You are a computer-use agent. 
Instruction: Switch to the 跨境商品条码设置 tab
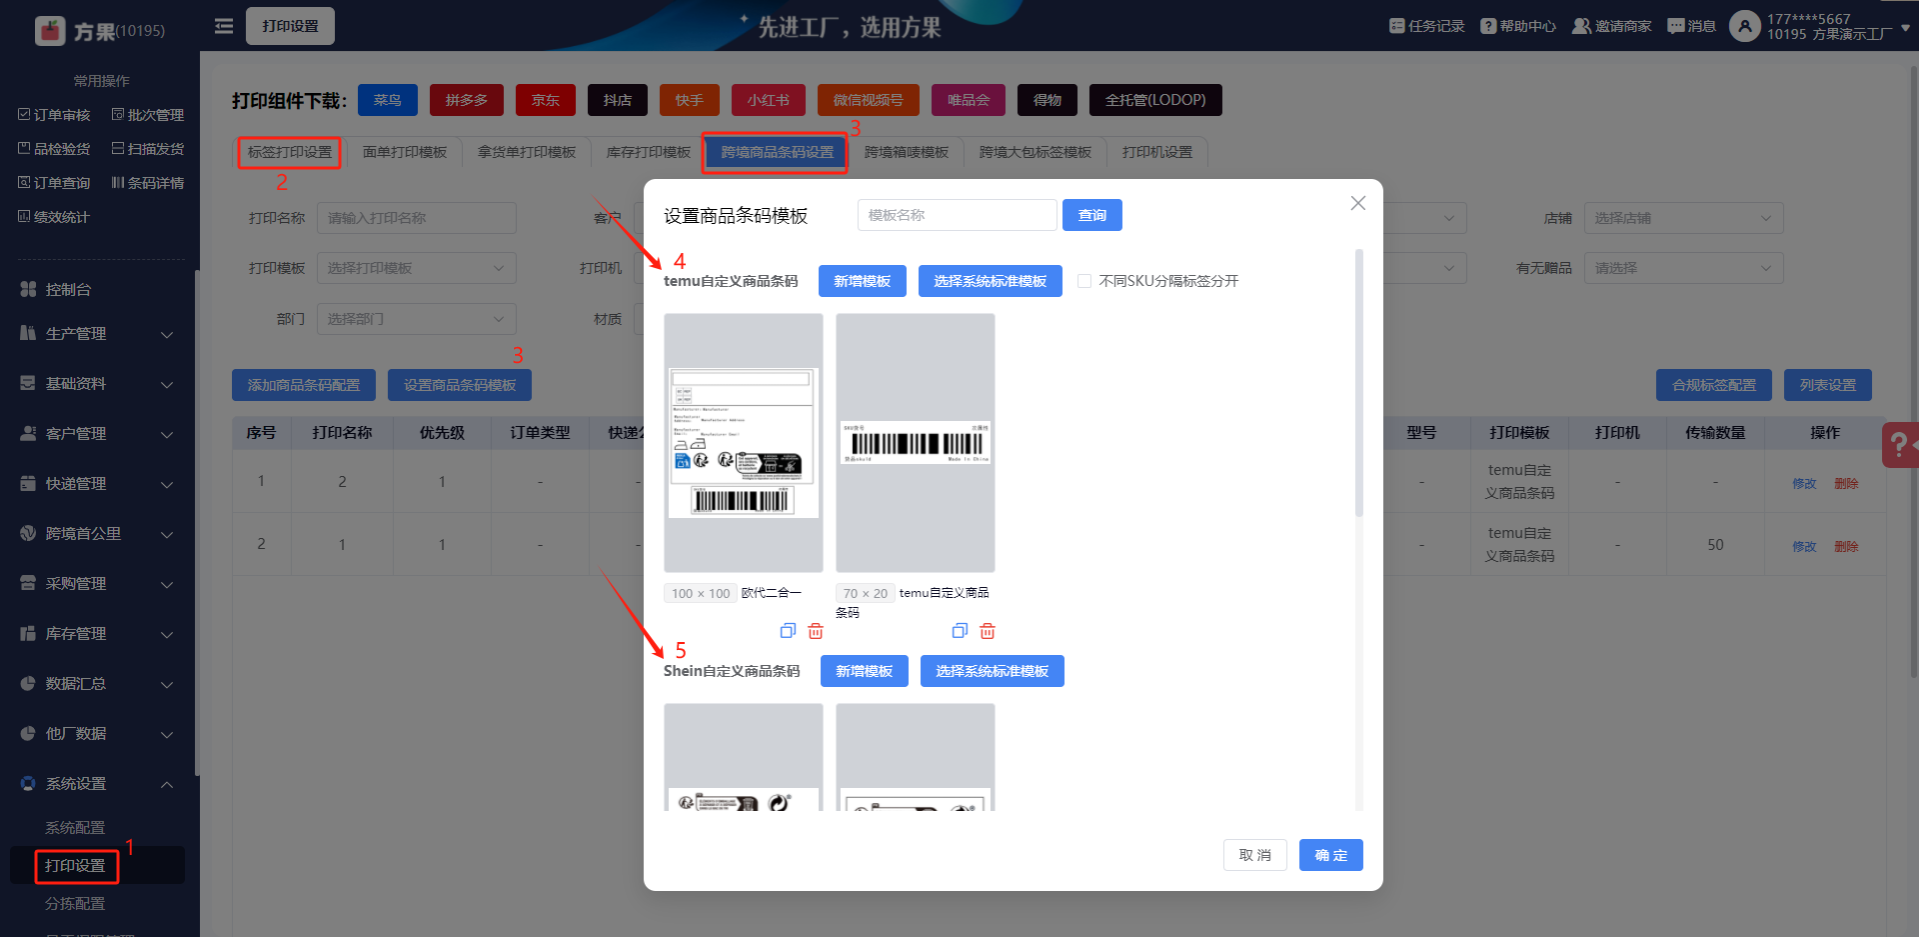pos(777,152)
